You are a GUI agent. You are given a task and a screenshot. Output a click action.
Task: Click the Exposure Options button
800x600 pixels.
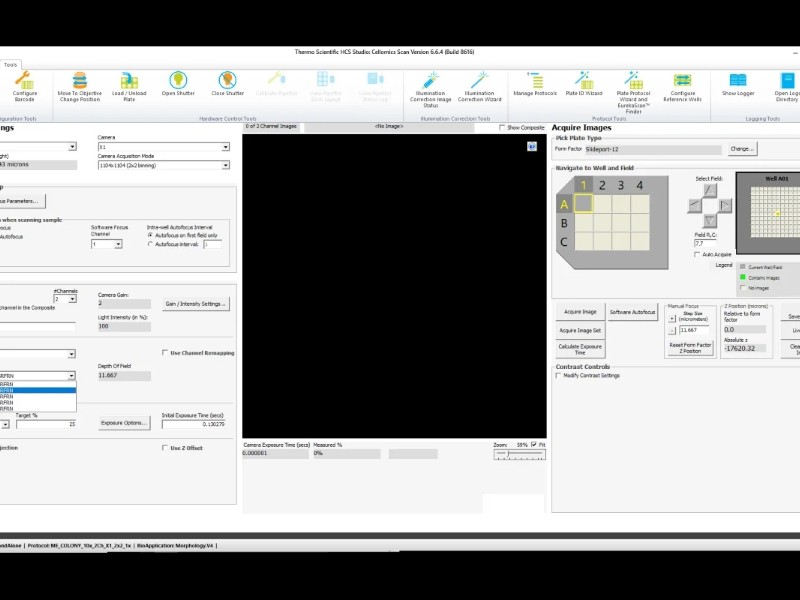pos(123,423)
